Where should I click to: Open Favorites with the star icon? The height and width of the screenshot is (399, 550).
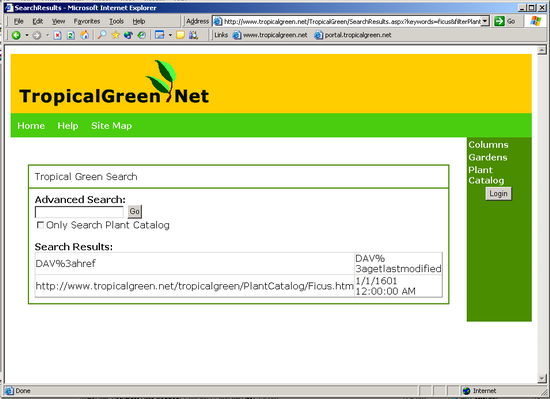(115, 35)
